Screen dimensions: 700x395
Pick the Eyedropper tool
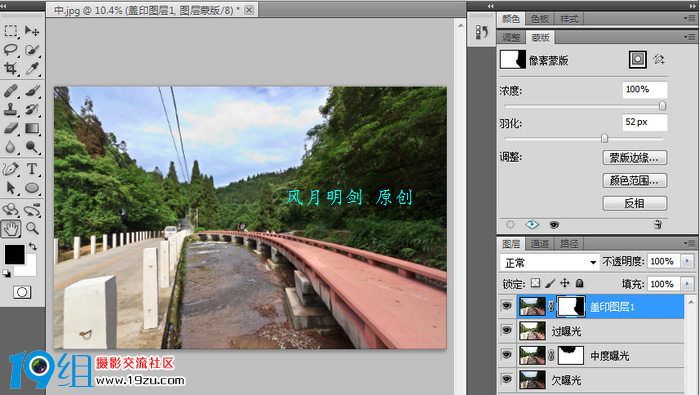pos(32,68)
